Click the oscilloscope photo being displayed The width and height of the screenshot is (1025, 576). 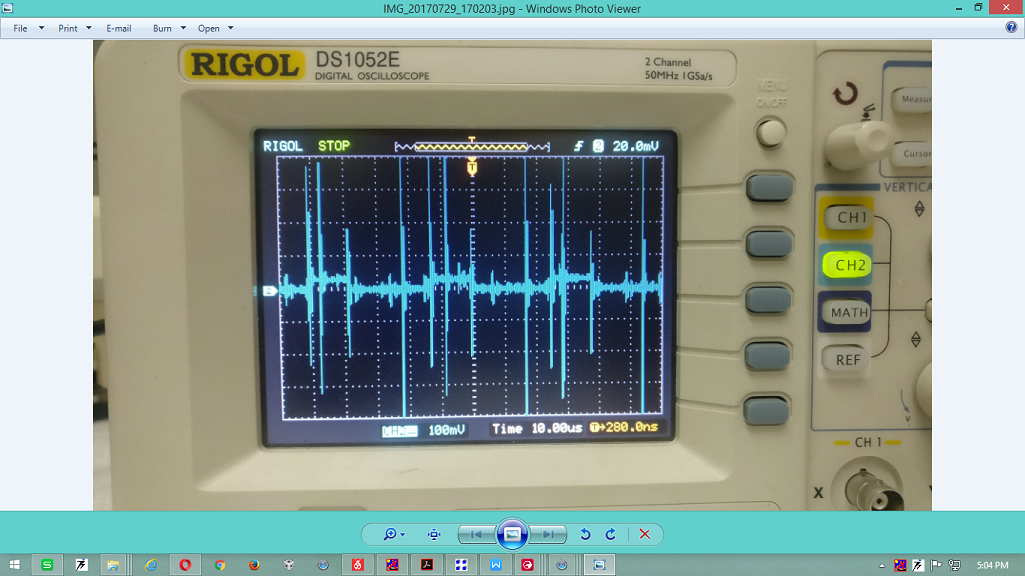coord(512,275)
